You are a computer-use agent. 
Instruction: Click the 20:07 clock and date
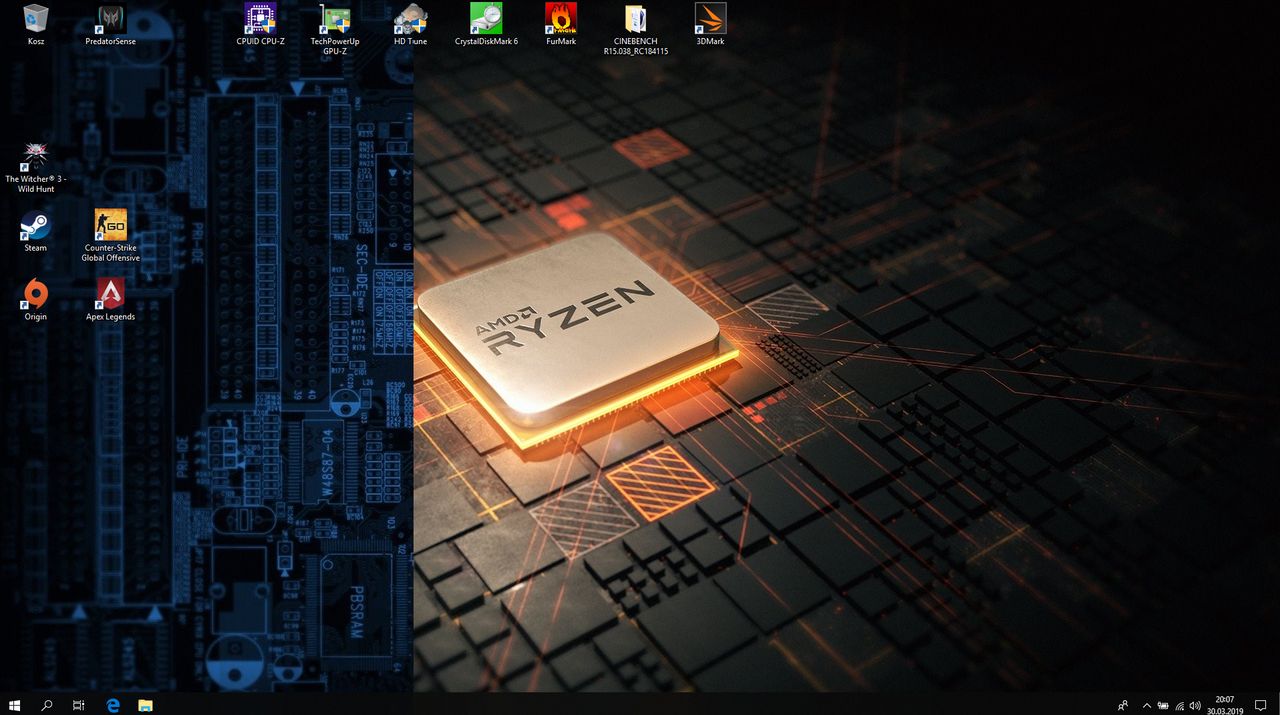pyautogui.click(x=1225, y=705)
